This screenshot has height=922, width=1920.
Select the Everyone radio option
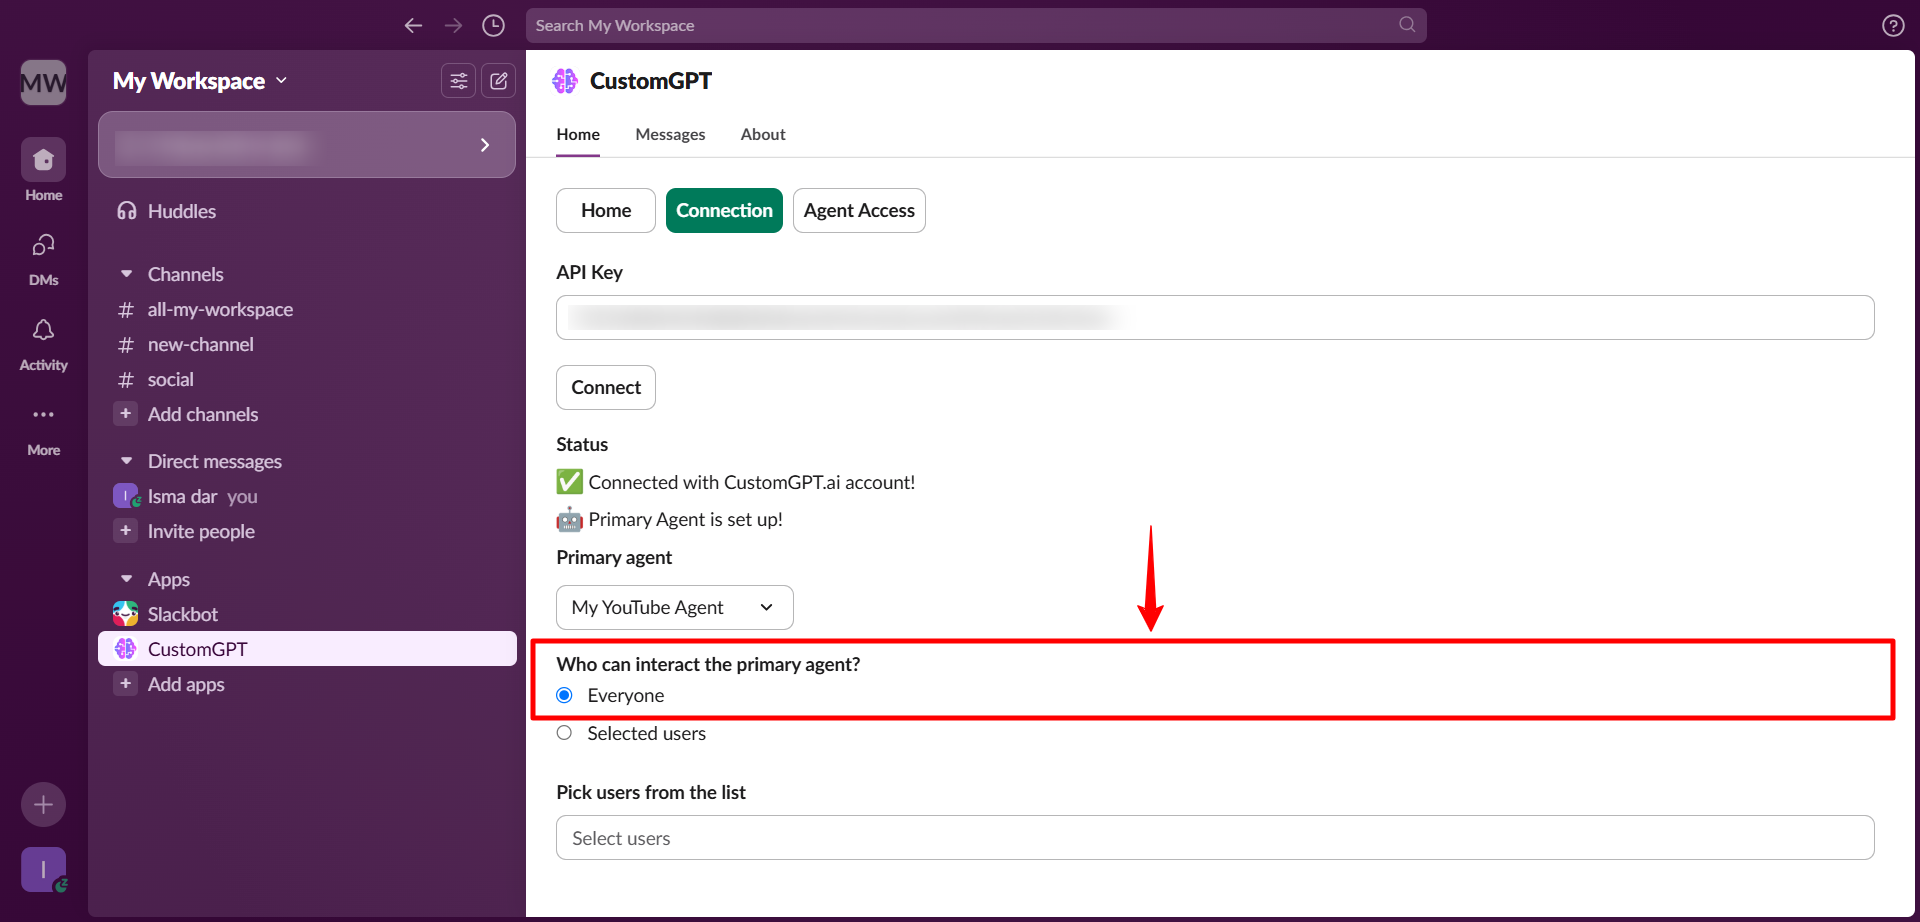coord(565,695)
